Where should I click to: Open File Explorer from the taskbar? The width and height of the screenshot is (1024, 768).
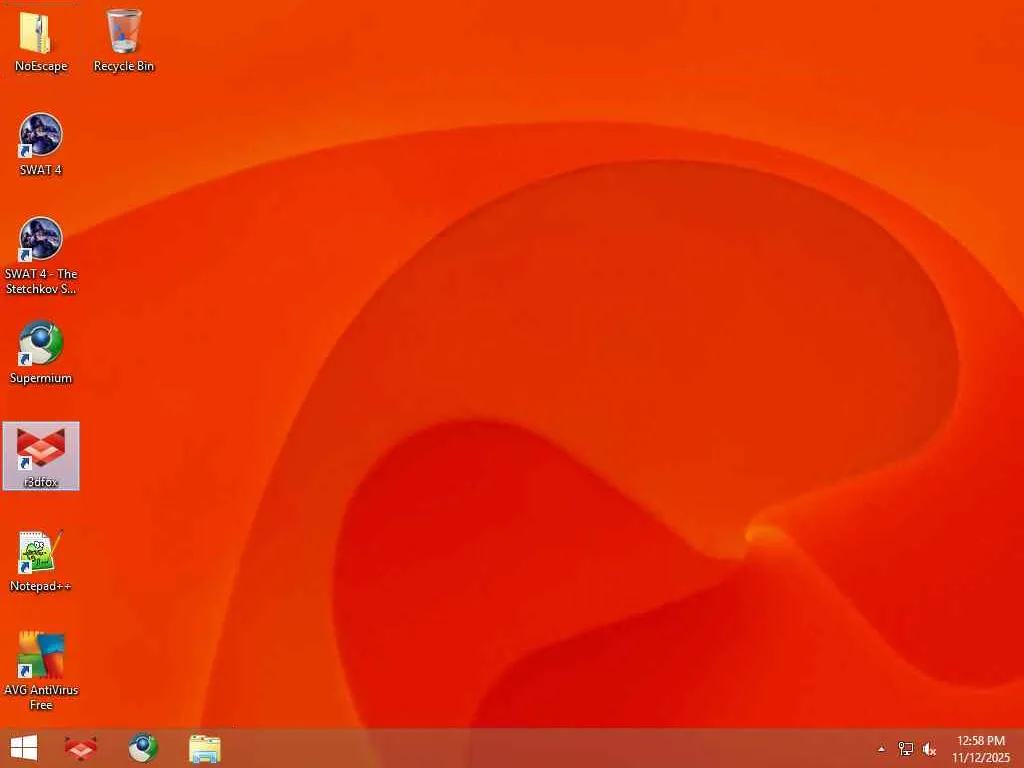(x=204, y=748)
